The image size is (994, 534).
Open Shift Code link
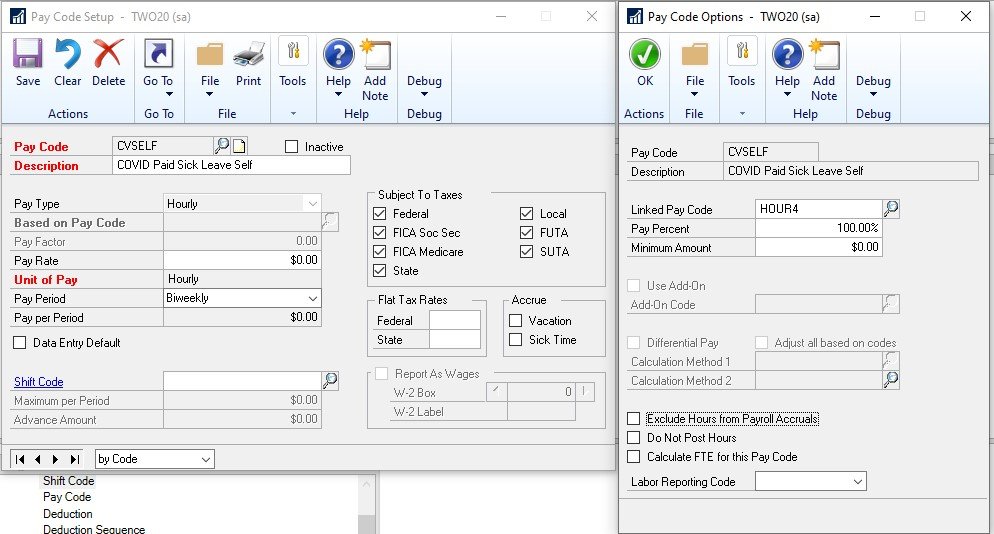[x=39, y=382]
